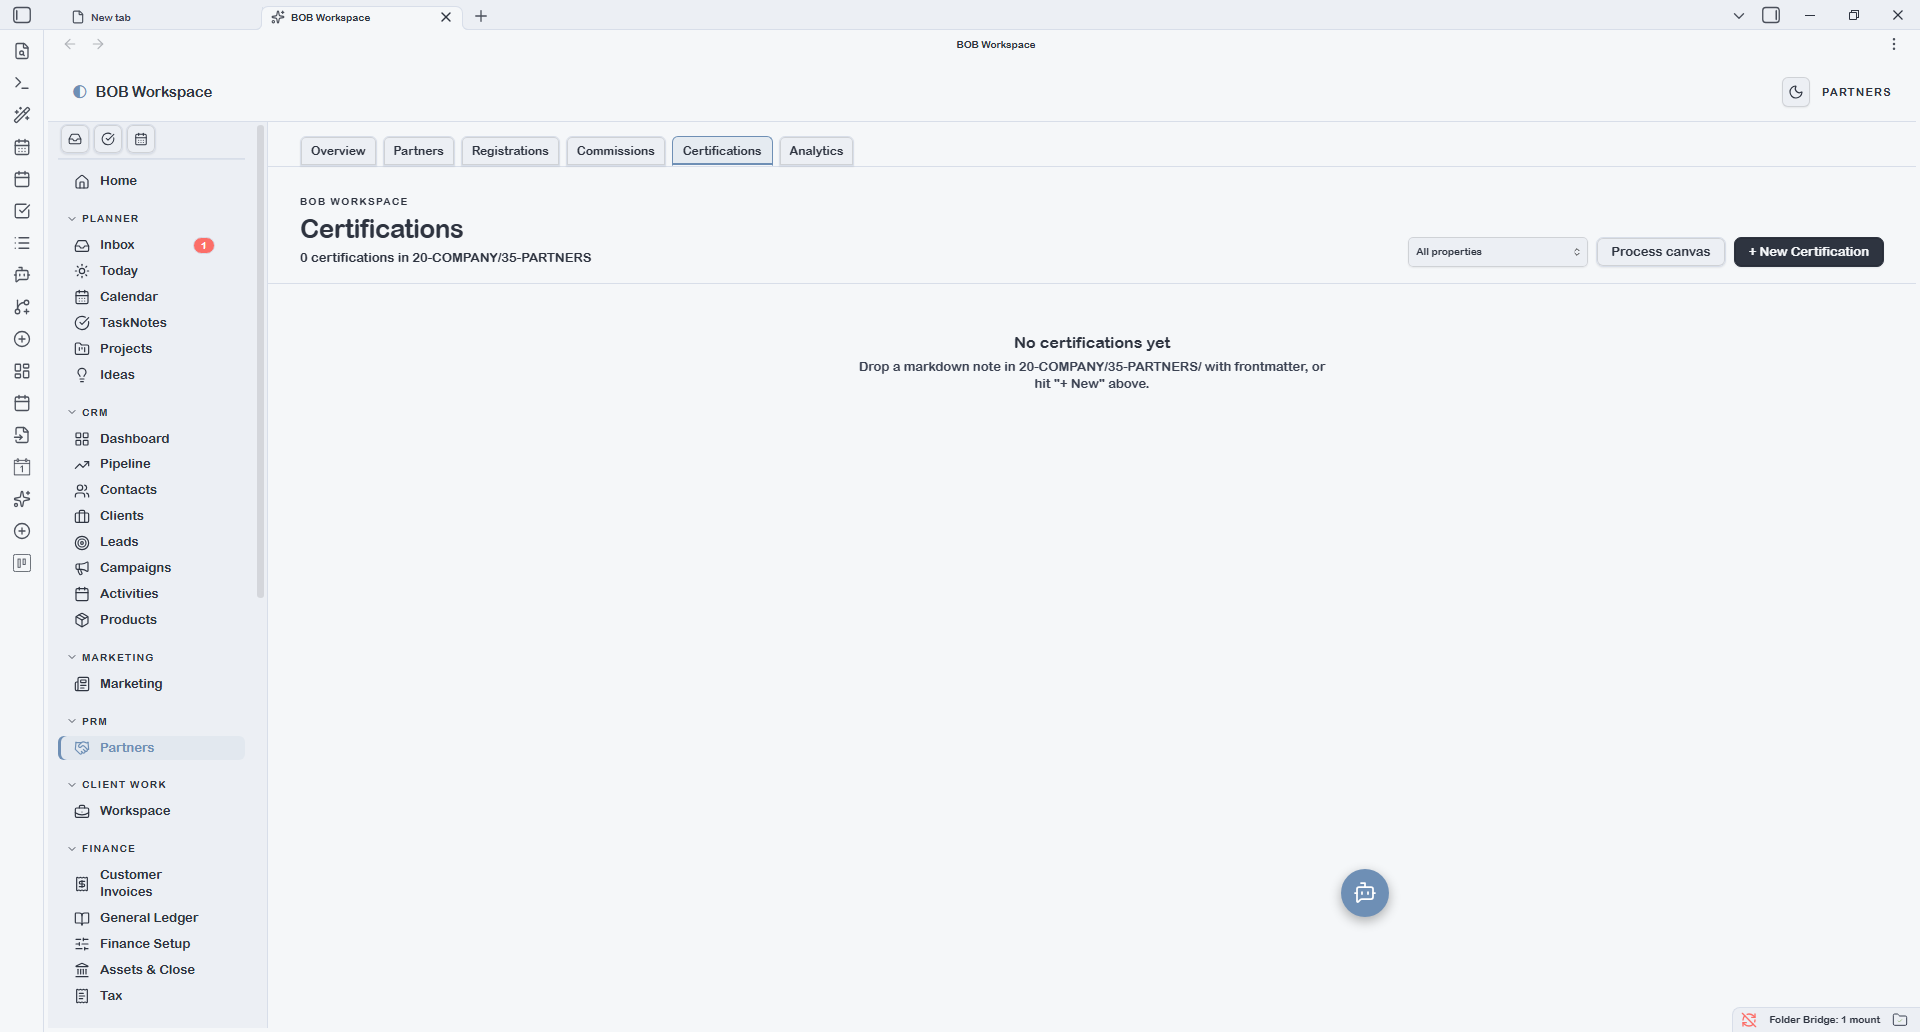1920x1032 pixels.
Task: Open the kanban board icon in ribbon
Action: point(22,563)
